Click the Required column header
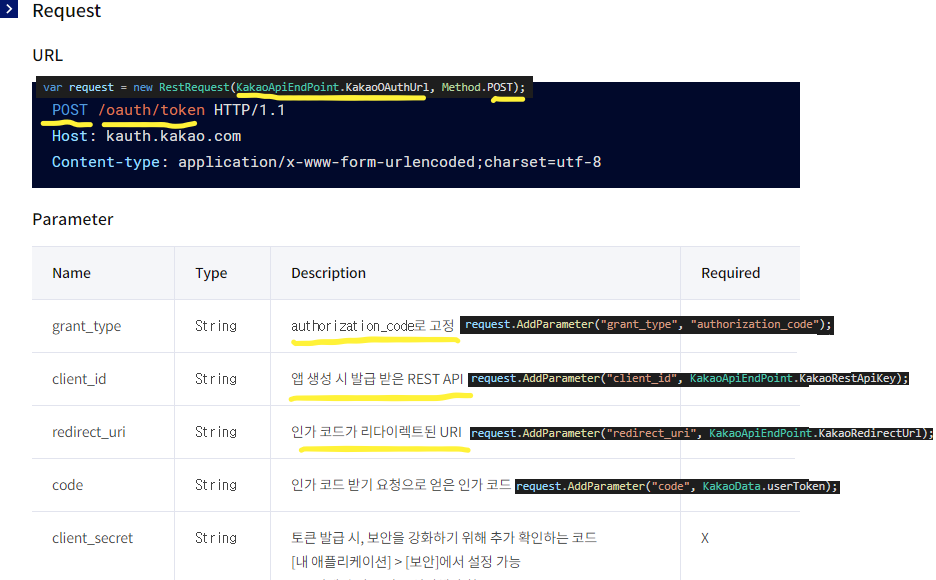This screenshot has width=936, height=580. tap(731, 273)
